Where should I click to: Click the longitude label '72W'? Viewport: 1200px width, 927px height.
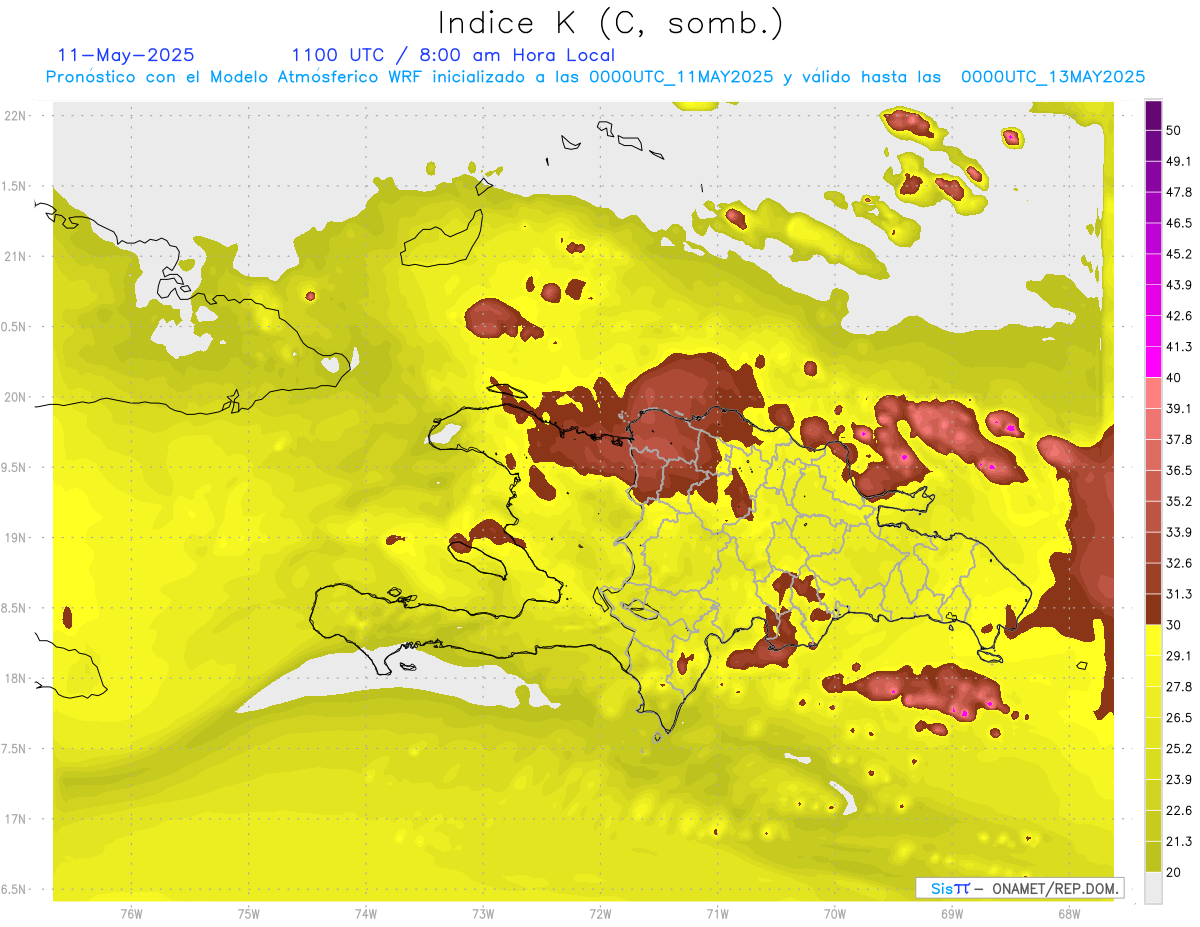coord(600,913)
